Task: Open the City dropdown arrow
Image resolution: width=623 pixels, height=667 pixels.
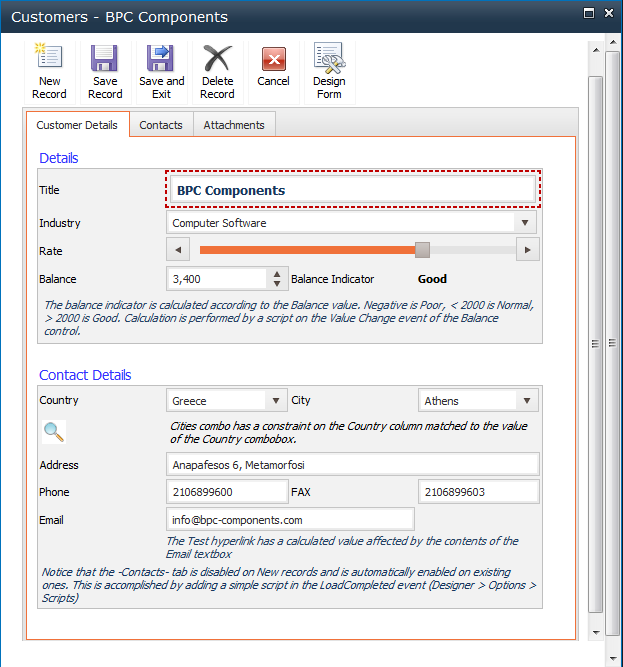Action: (x=527, y=400)
